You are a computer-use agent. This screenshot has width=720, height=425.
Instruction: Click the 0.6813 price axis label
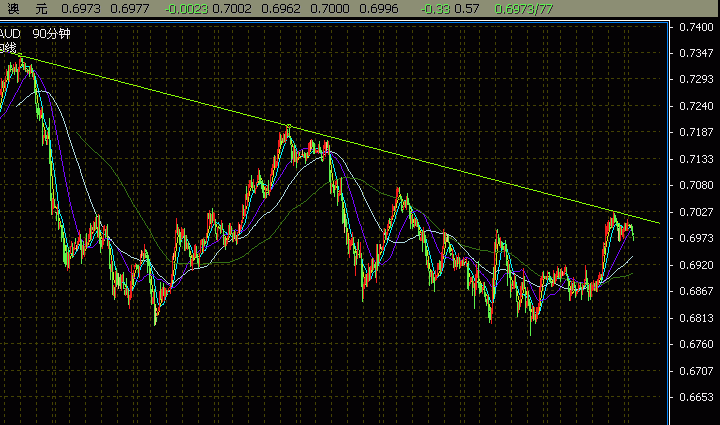point(696,318)
